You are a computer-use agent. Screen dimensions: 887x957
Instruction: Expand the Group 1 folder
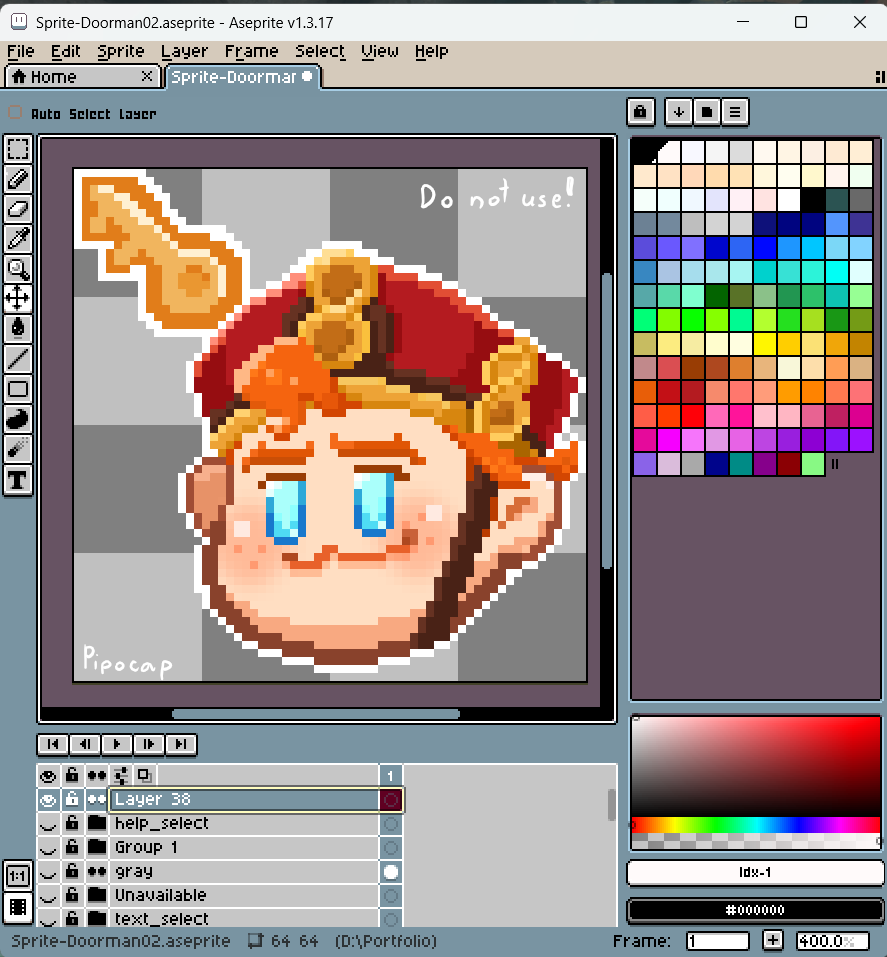pos(96,848)
